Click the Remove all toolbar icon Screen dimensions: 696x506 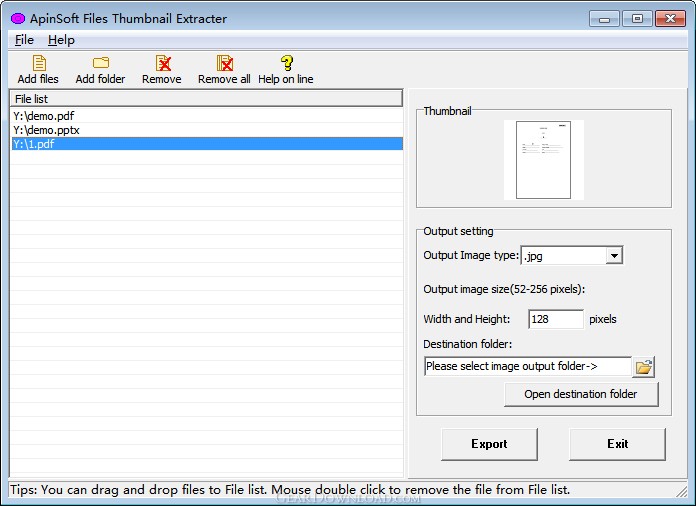[x=224, y=70]
